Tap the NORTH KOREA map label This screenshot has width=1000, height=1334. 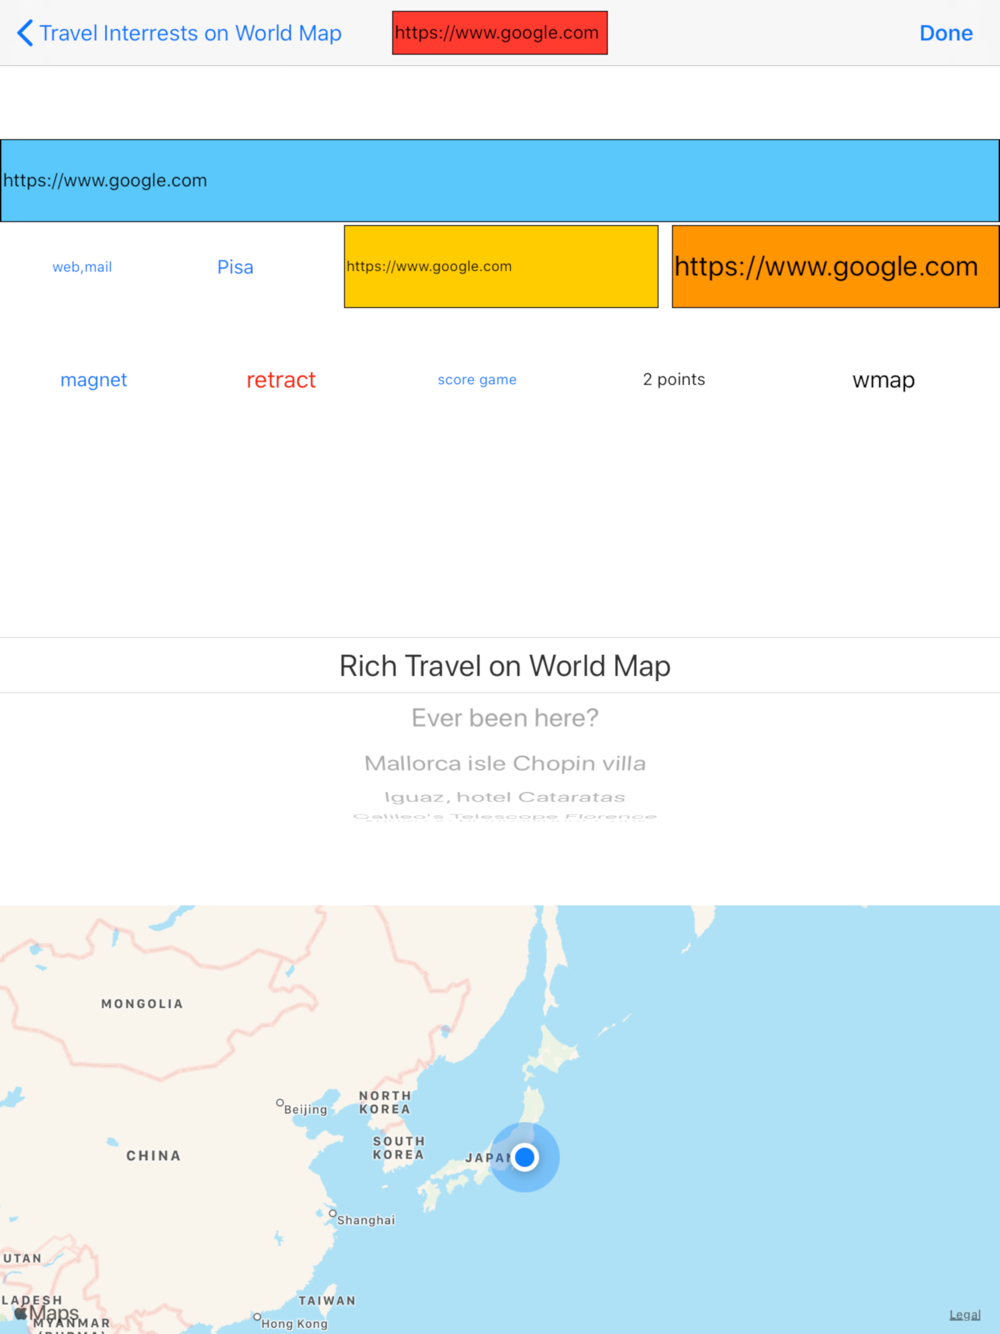(385, 1103)
